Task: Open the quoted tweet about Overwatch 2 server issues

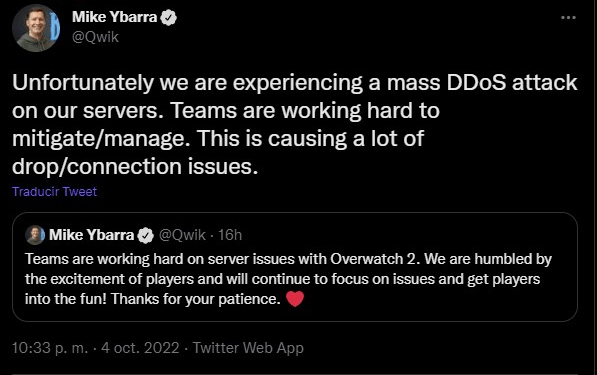Action: [295, 267]
